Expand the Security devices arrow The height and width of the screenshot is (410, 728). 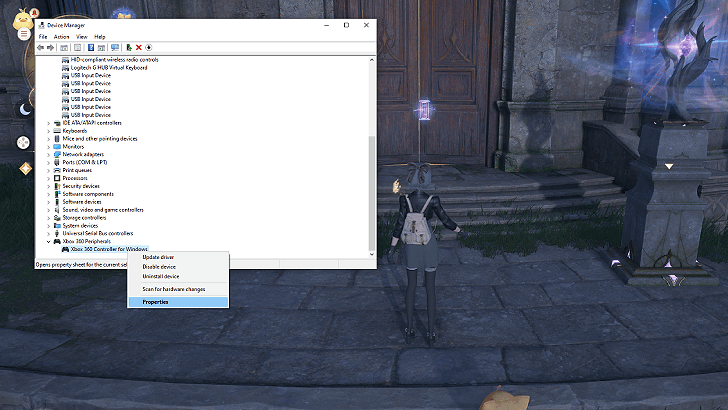pyautogui.click(x=48, y=186)
